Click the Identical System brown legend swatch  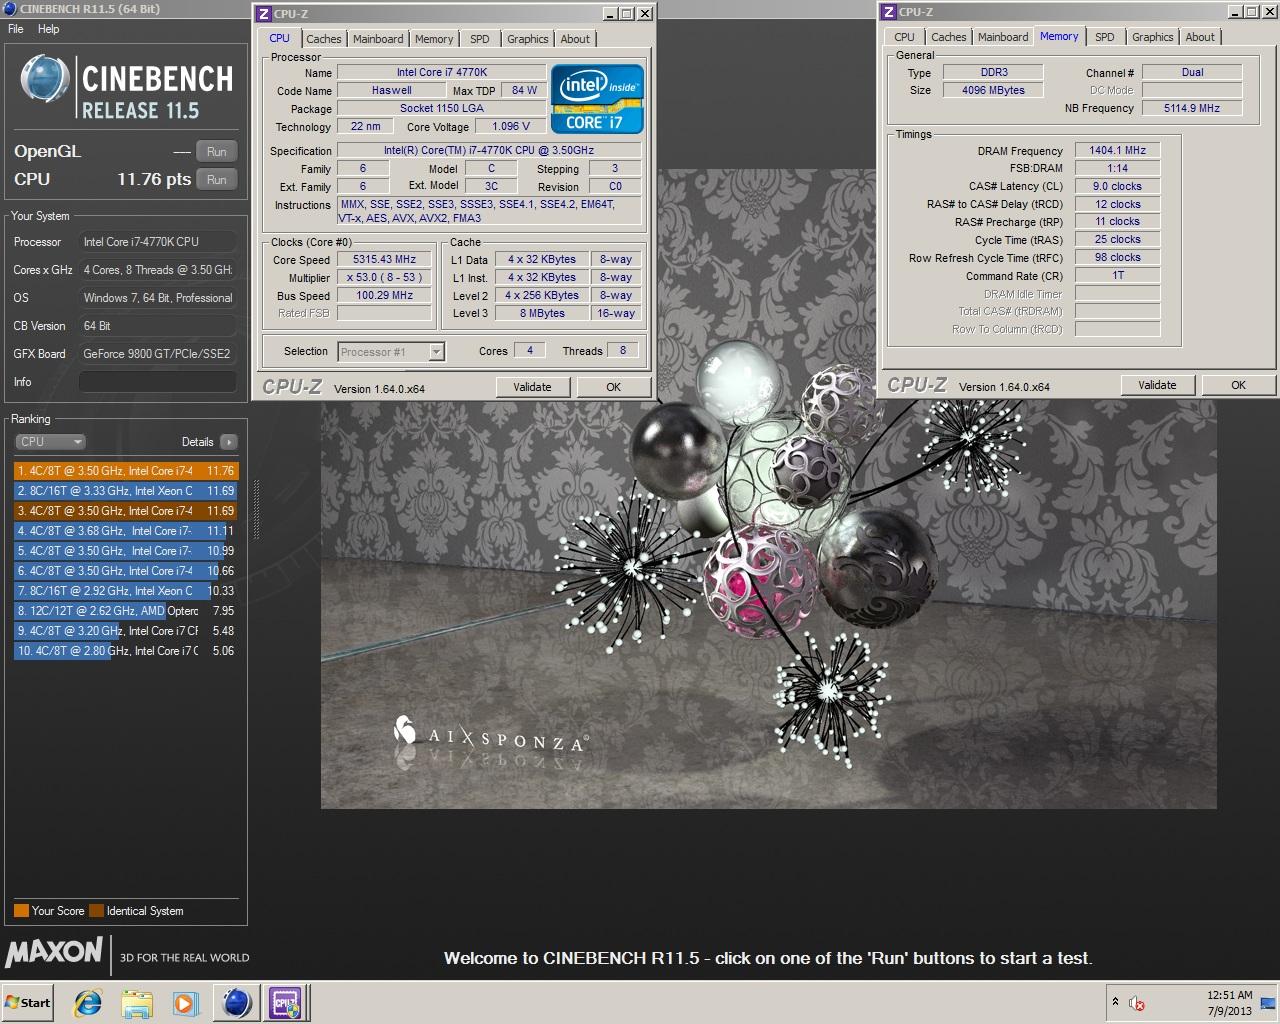pos(96,911)
